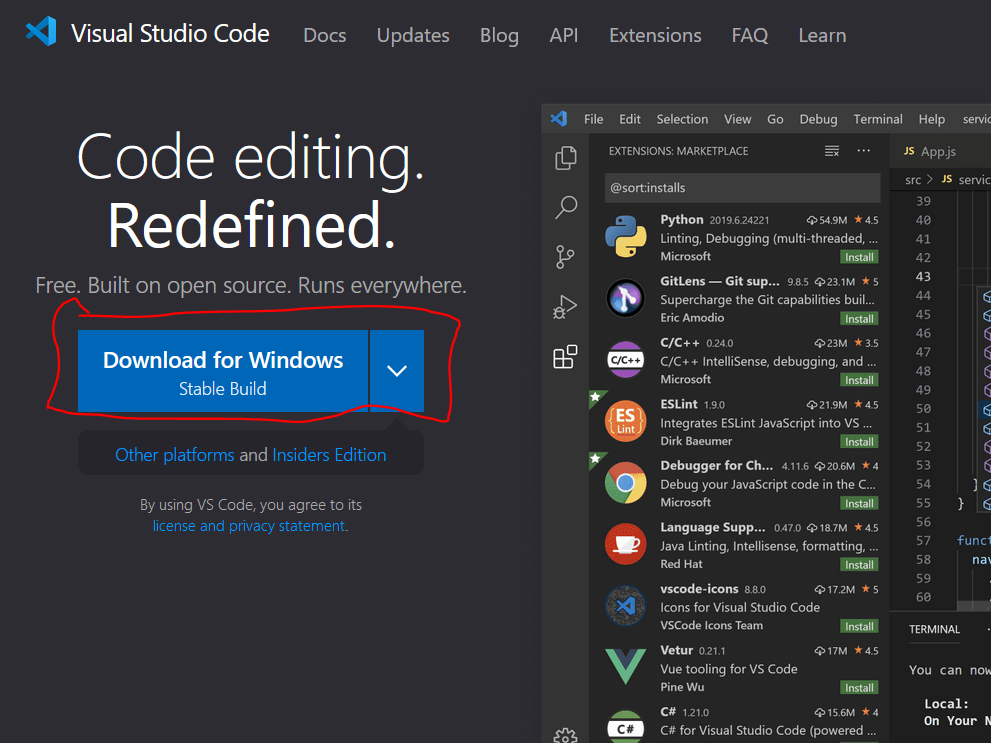
Task: Click the Download for Windows button
Action: (222, 369)
